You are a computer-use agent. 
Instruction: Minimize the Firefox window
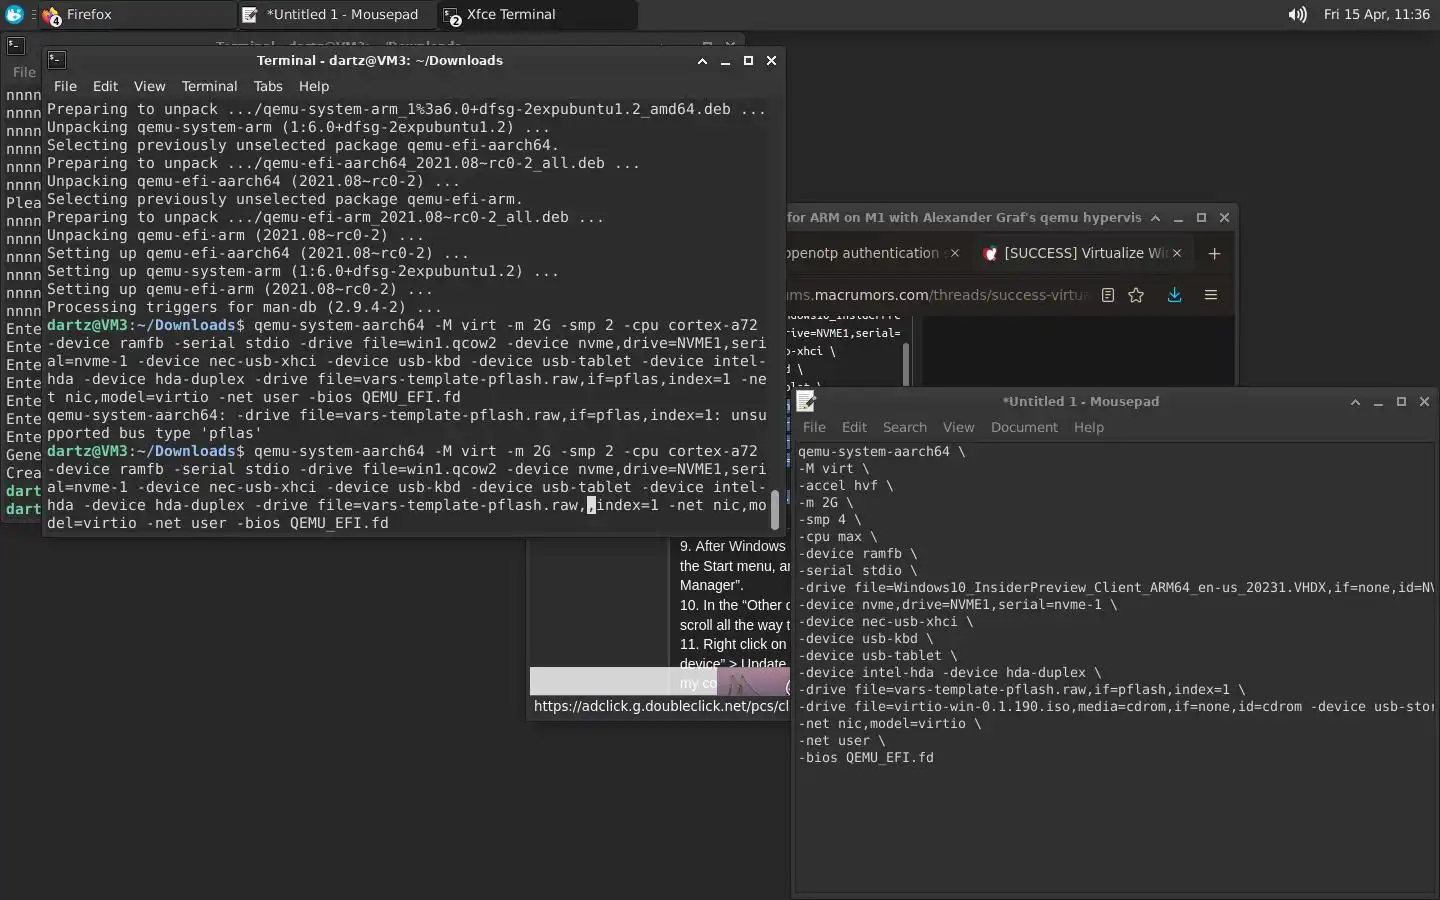click(1178, 217)
